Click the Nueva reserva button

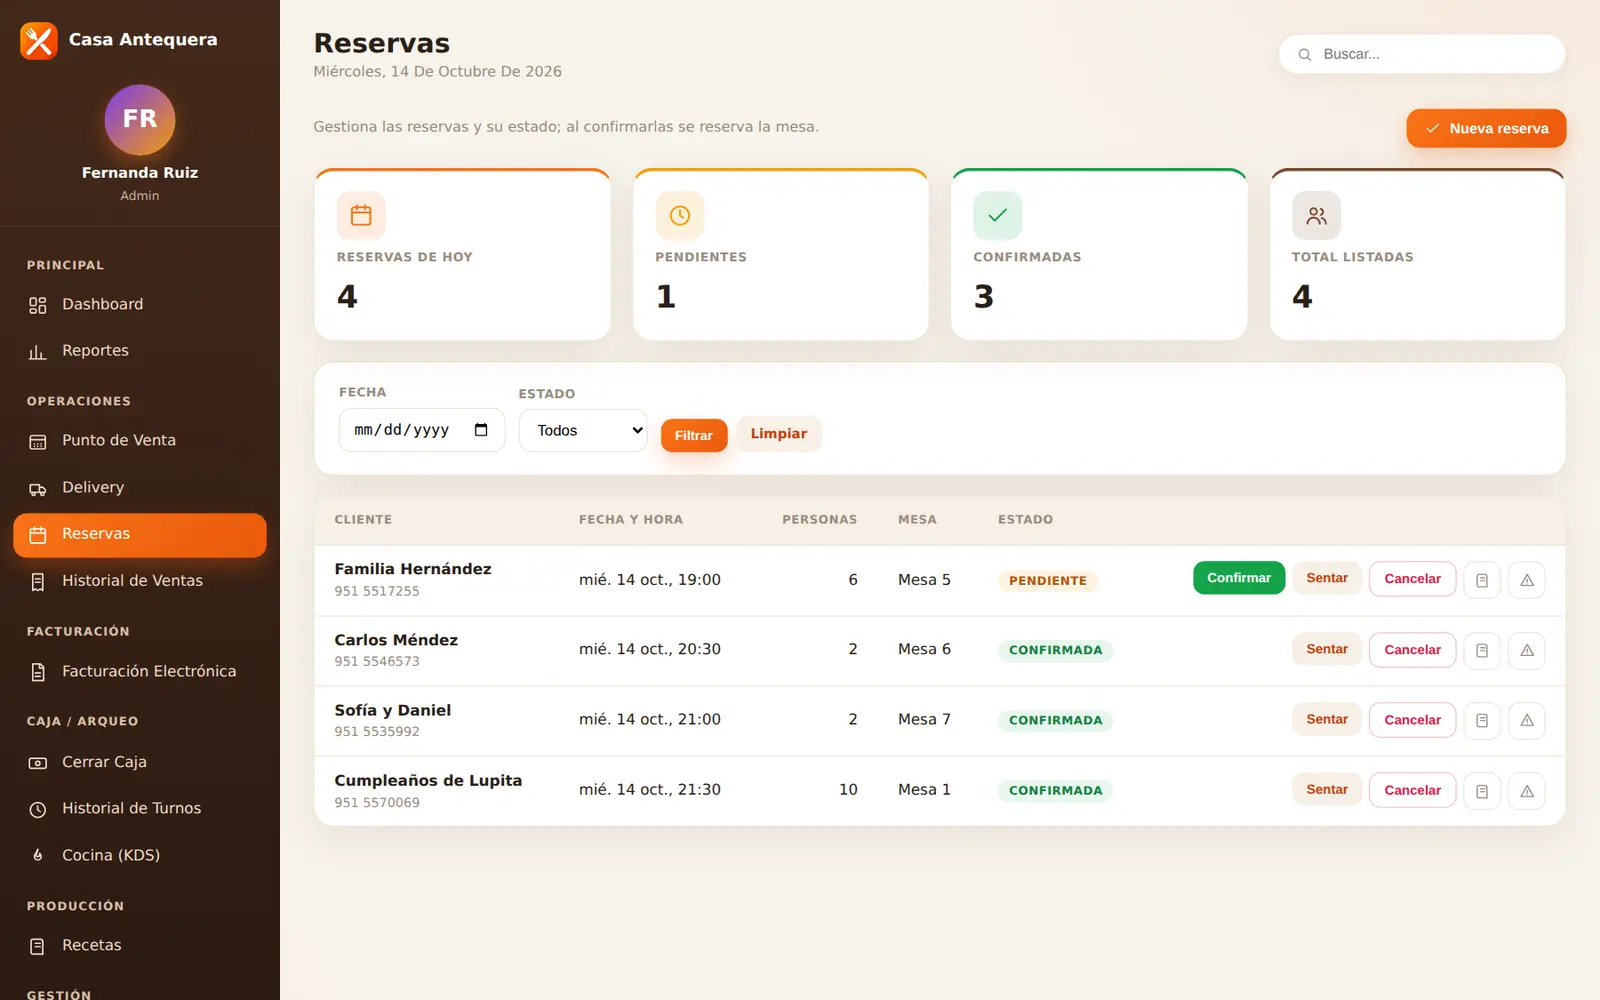1486,128
